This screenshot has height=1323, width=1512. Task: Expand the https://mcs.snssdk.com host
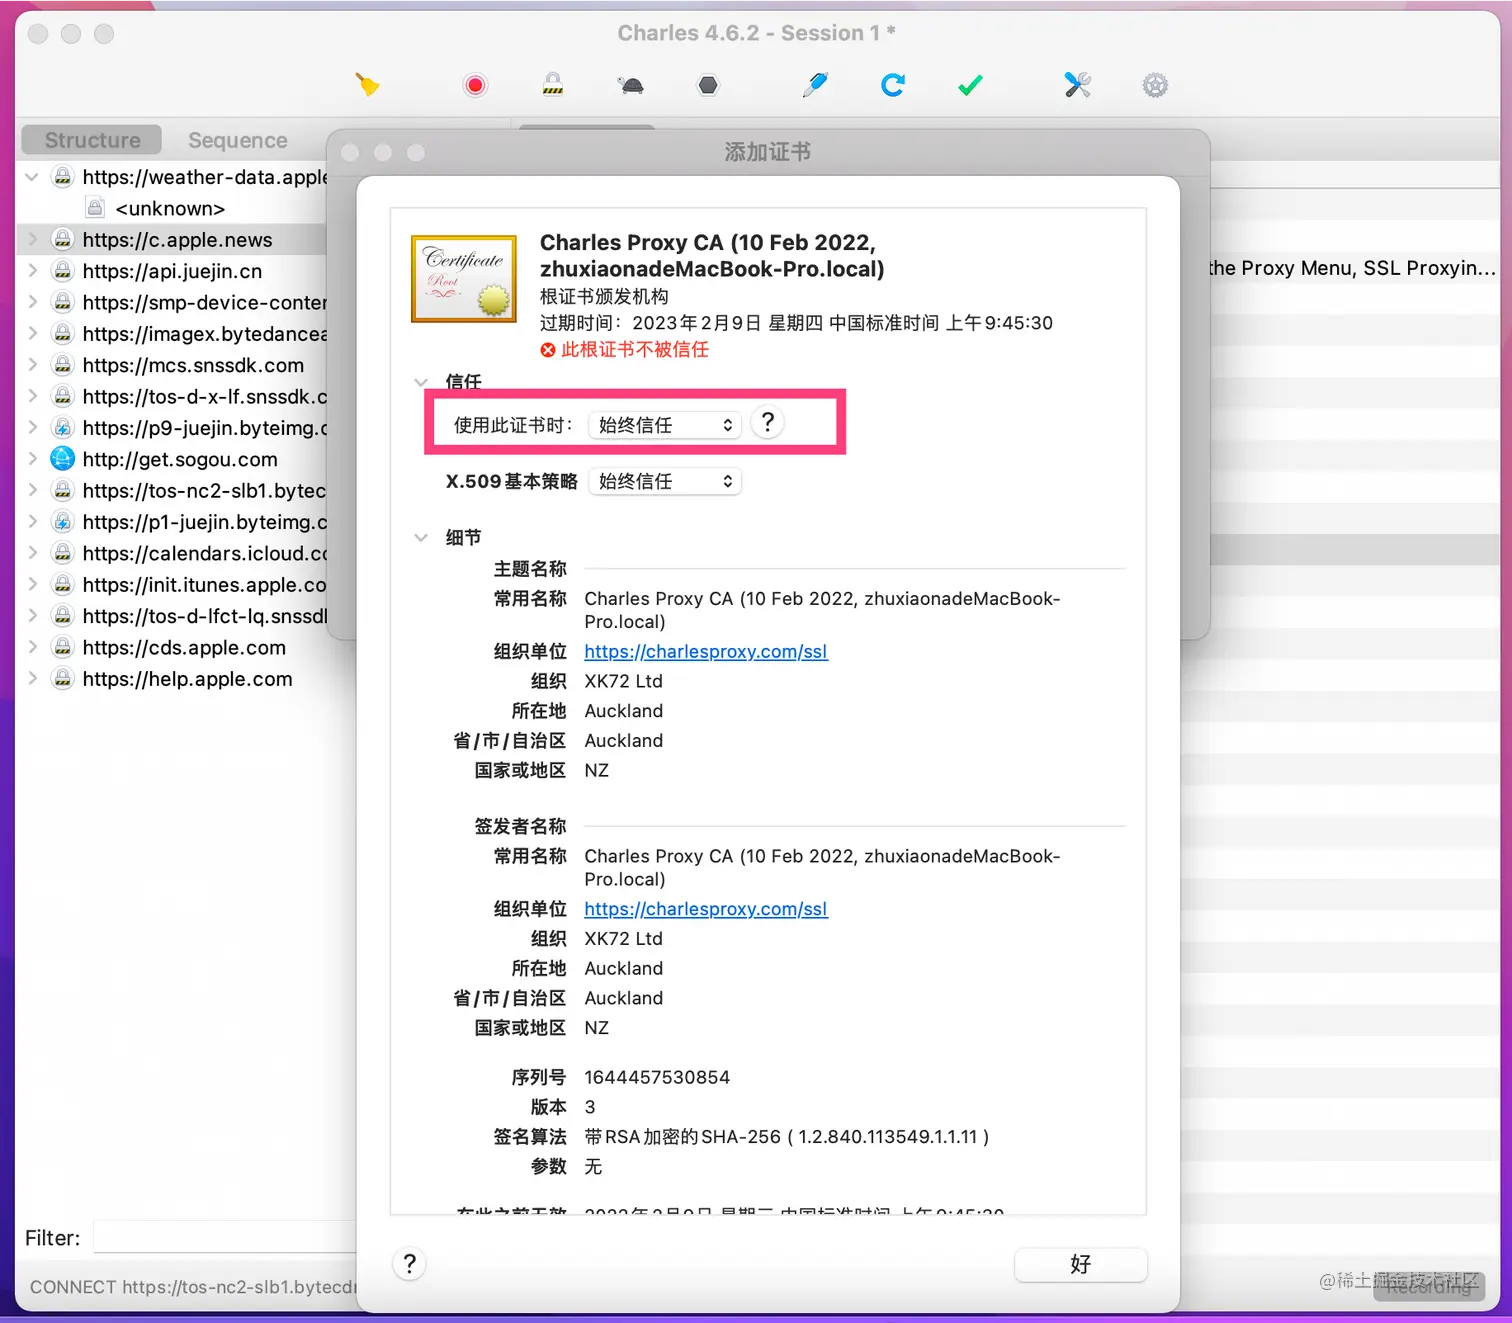point(32,365)
